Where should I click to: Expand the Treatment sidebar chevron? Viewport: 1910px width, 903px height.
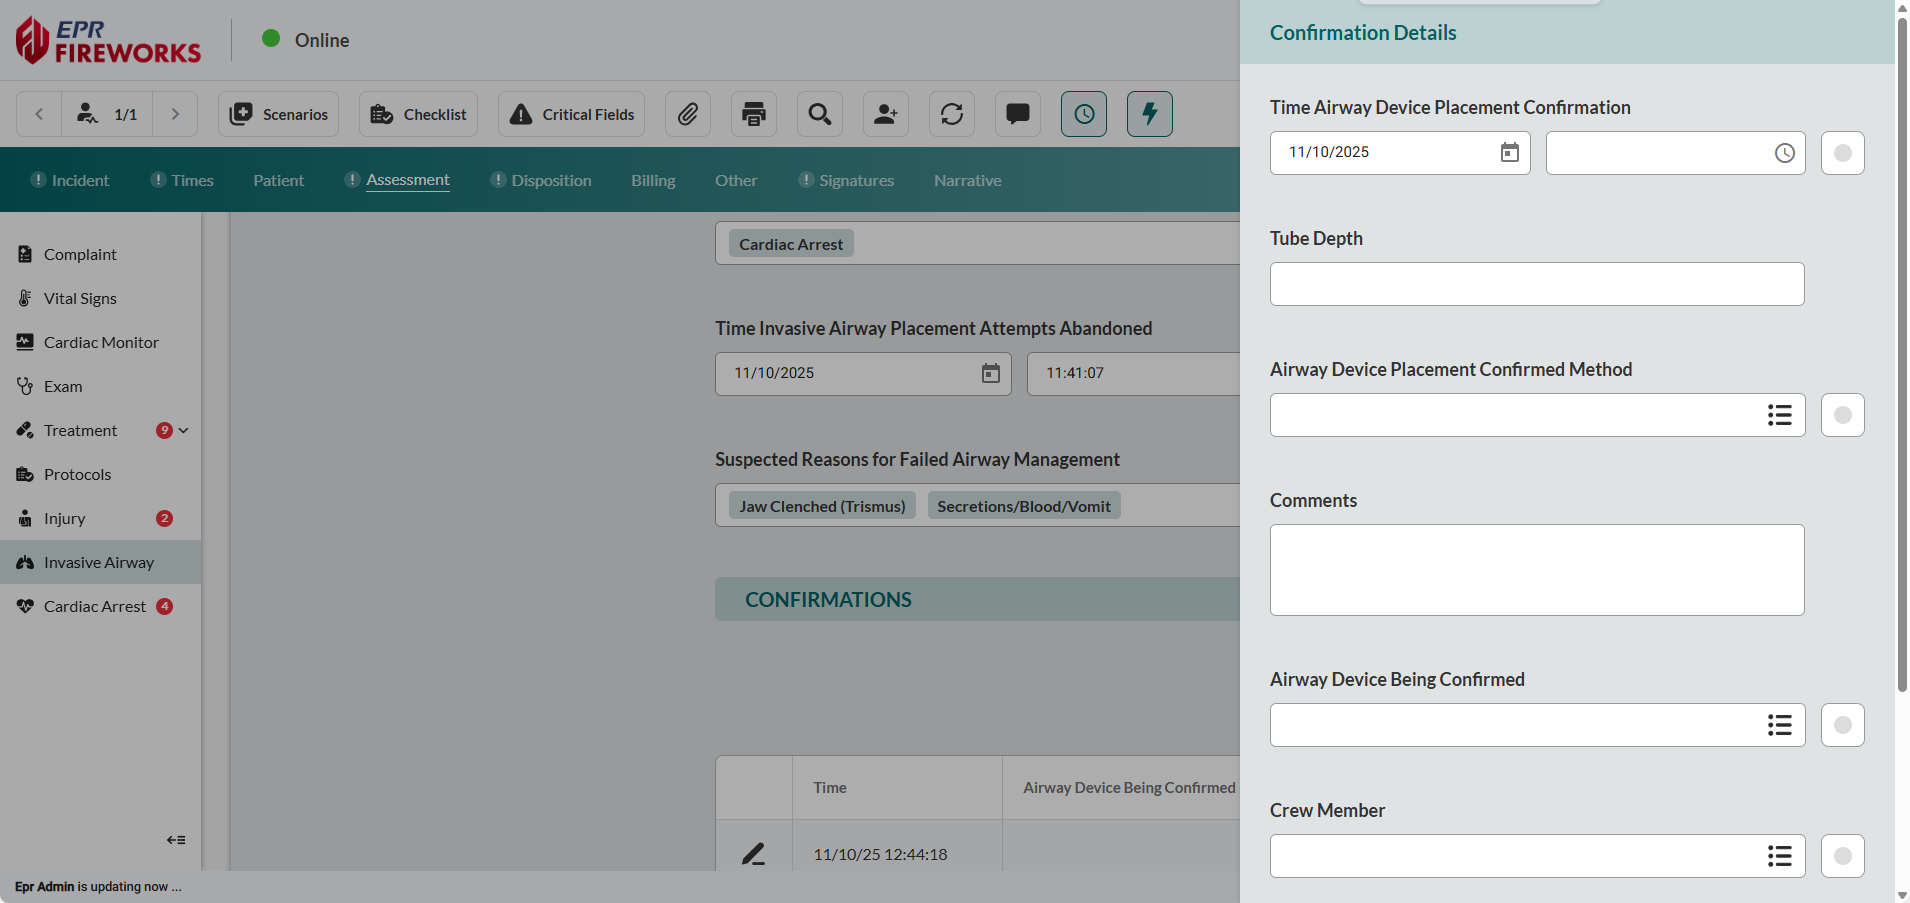pos(184,430)
